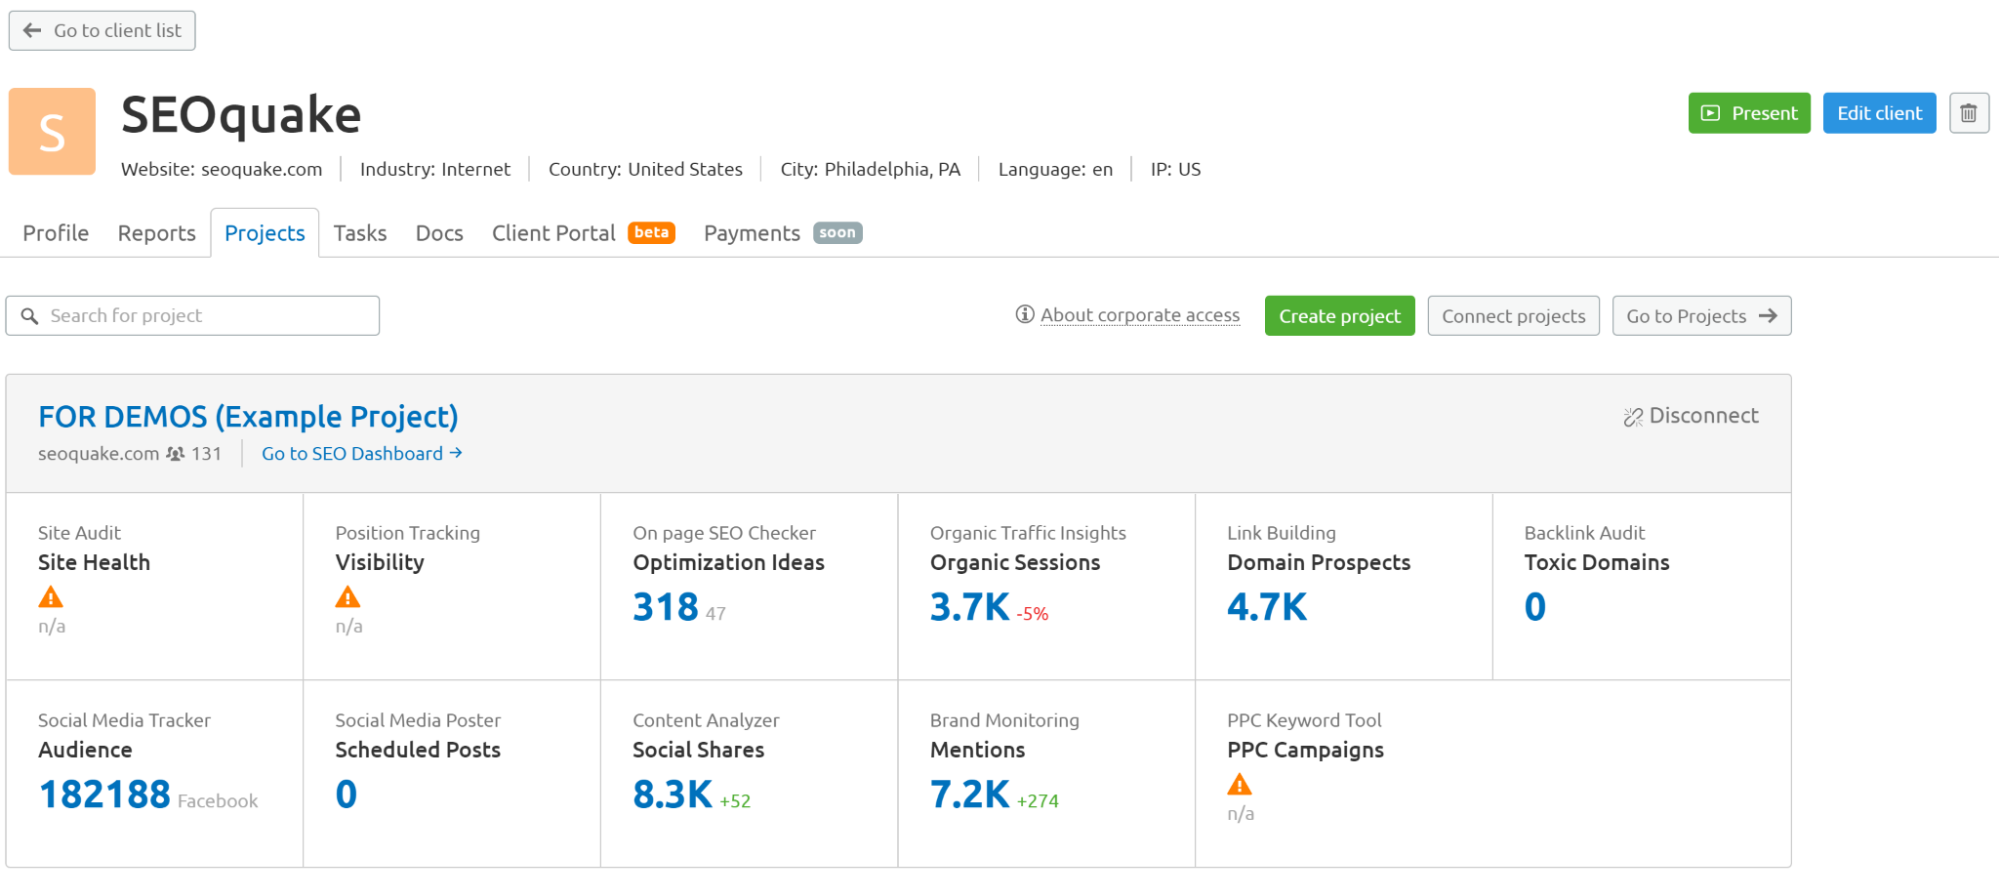Screen dimensions: 1999x878
Task: Click the Content Analyzer label
Action: pos(706,720)
